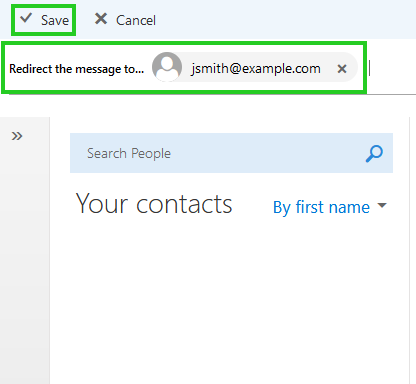Select the jsmith@example.com address text

coord(256,68)
